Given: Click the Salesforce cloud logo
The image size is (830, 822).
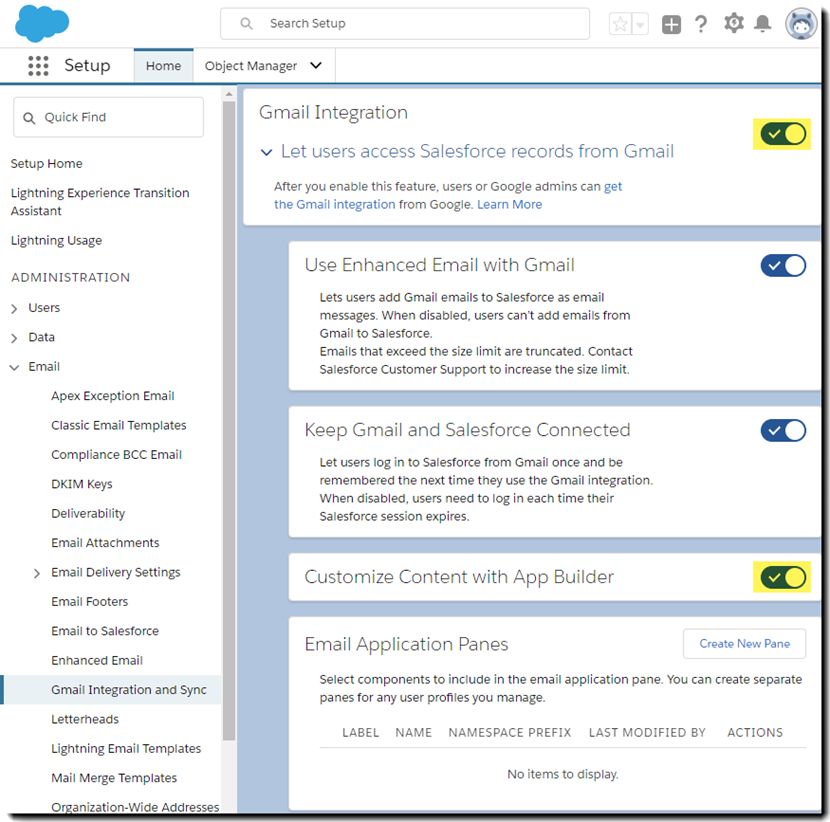Looking at the screenshot, I should coord(42,24).
